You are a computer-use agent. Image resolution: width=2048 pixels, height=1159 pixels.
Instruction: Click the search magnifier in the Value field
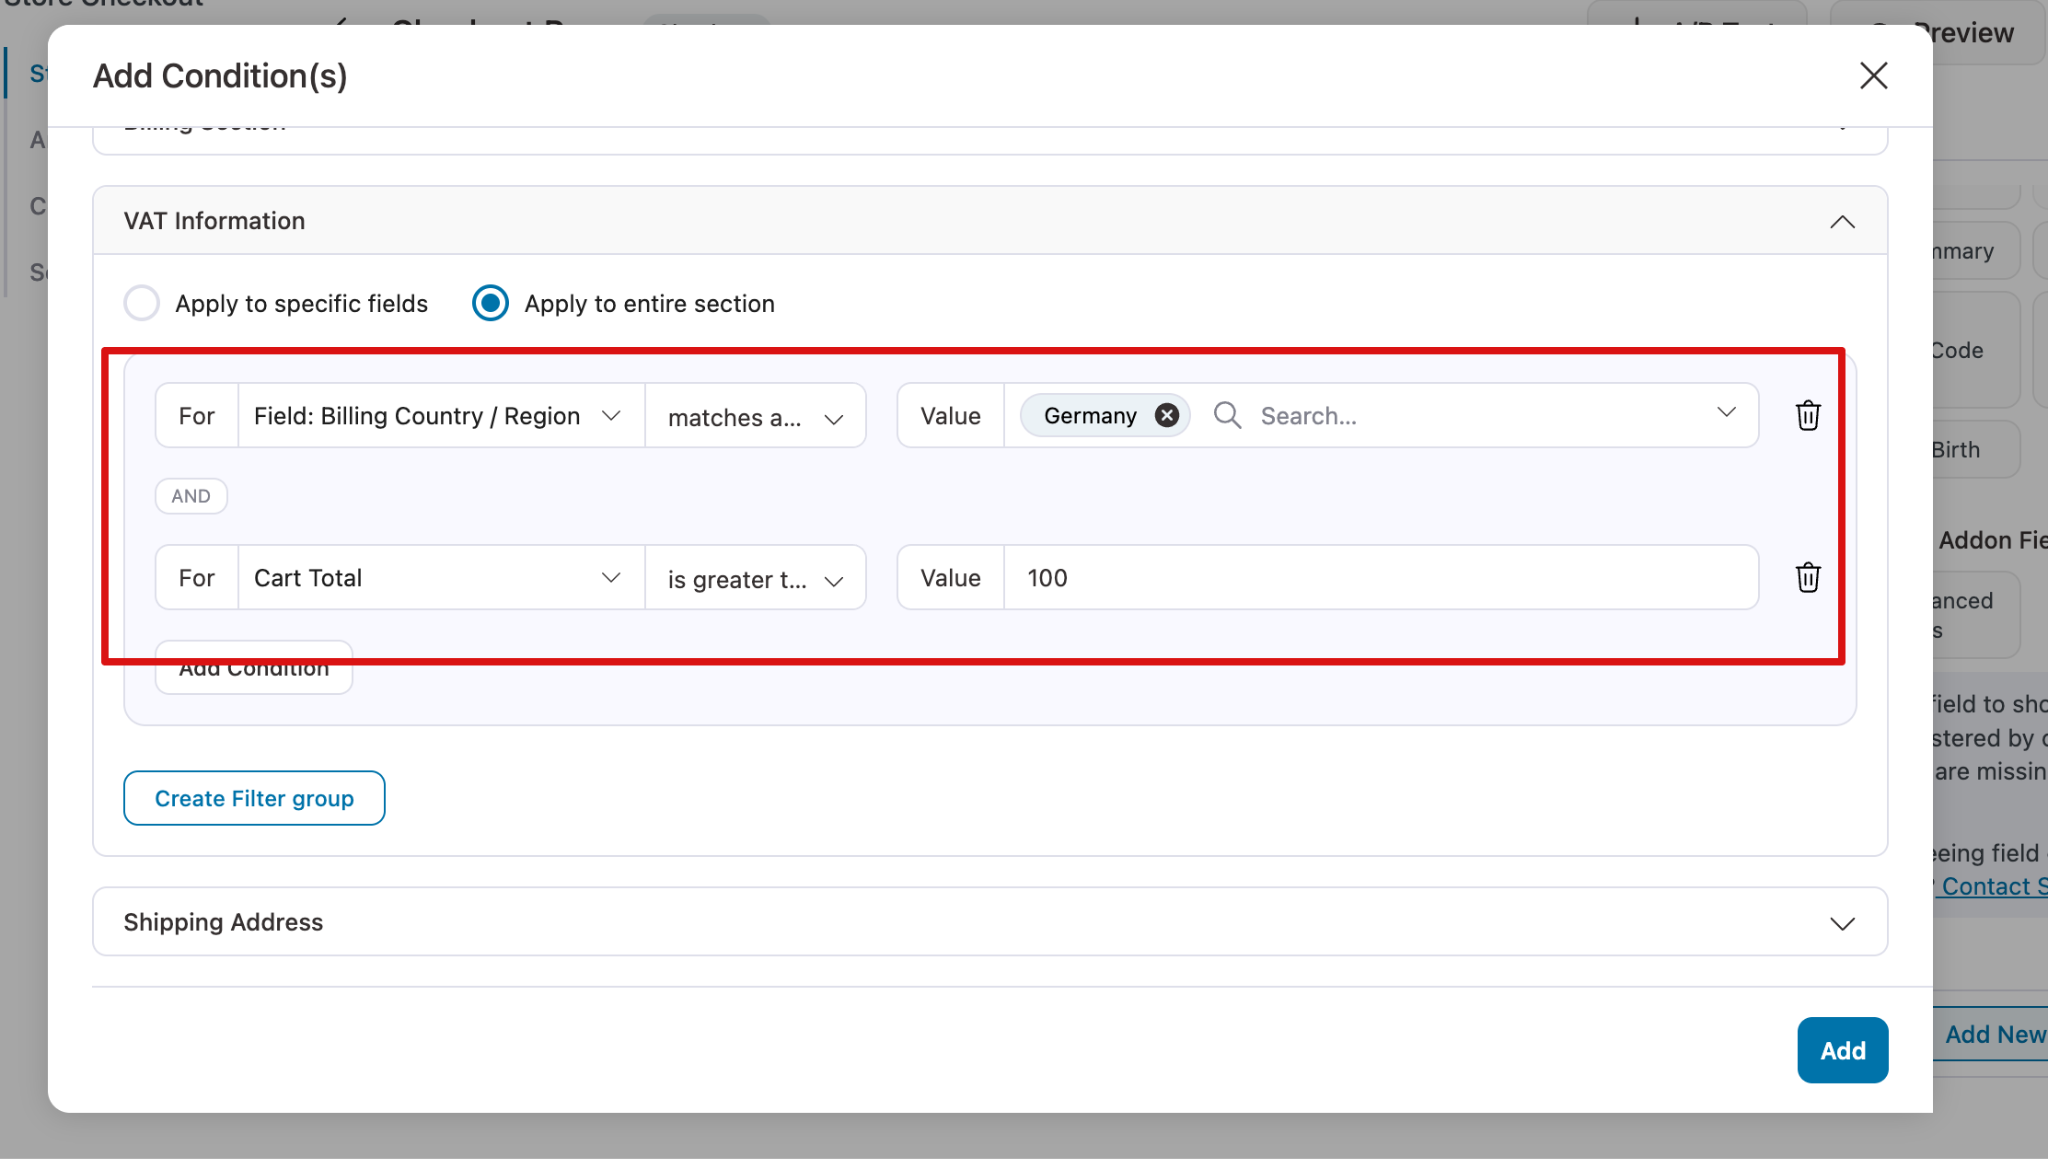[x=1226, y=415]
